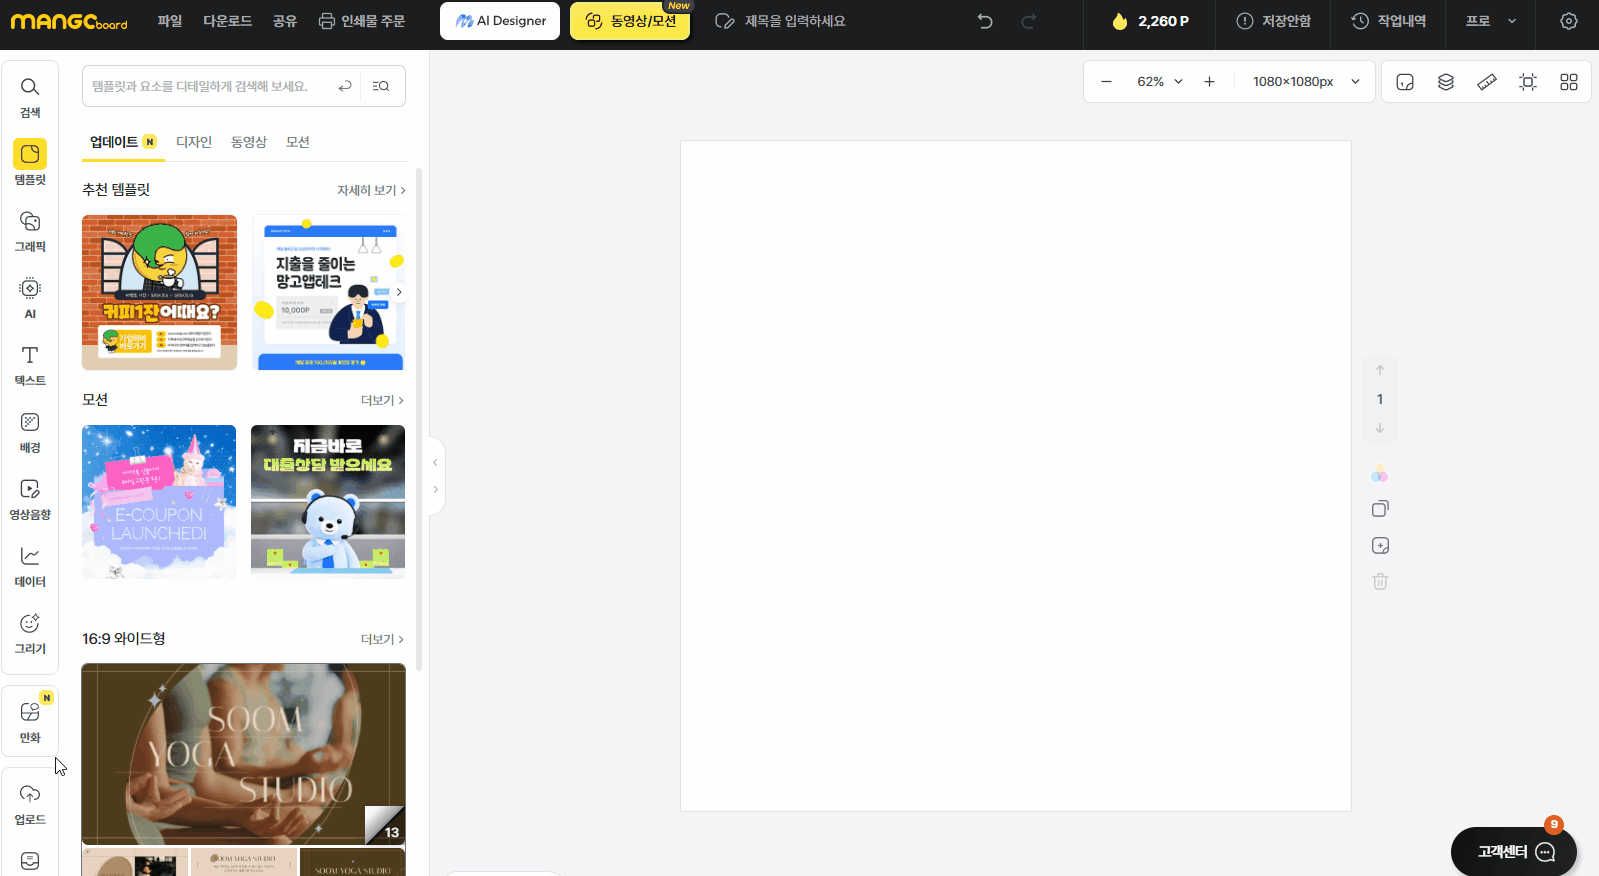
Task: Click the AI Designer button
Action: pos(500,21)
